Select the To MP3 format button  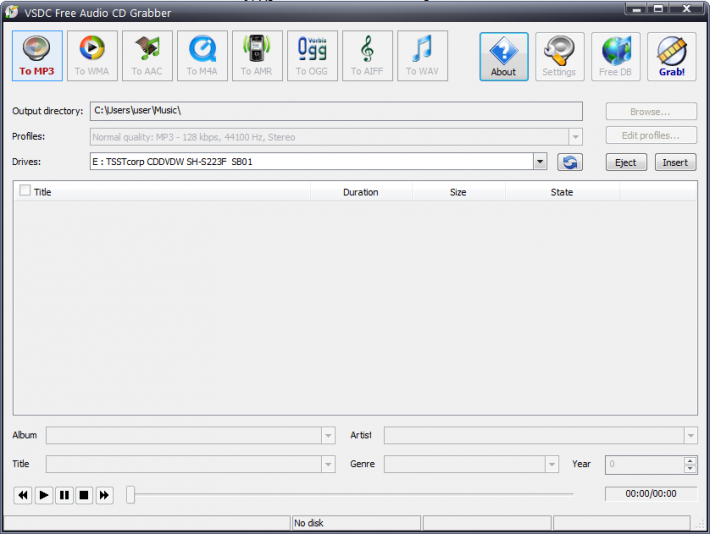point(37,56)
